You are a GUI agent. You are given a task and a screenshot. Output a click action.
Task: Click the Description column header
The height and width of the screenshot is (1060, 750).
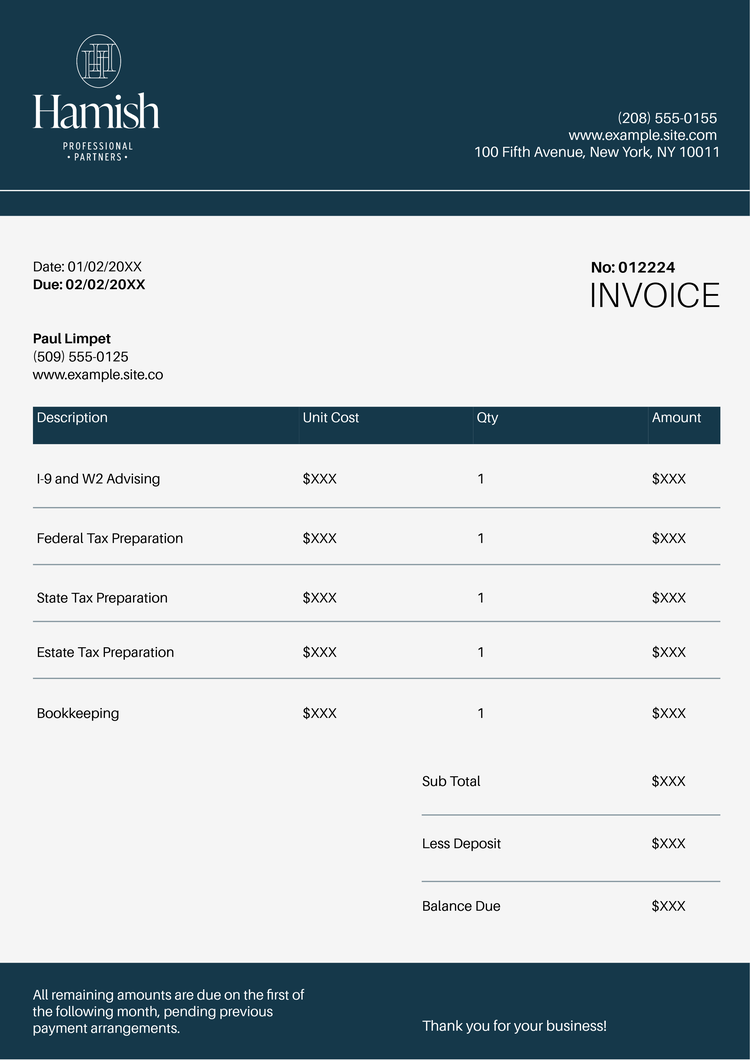[72, 418]
